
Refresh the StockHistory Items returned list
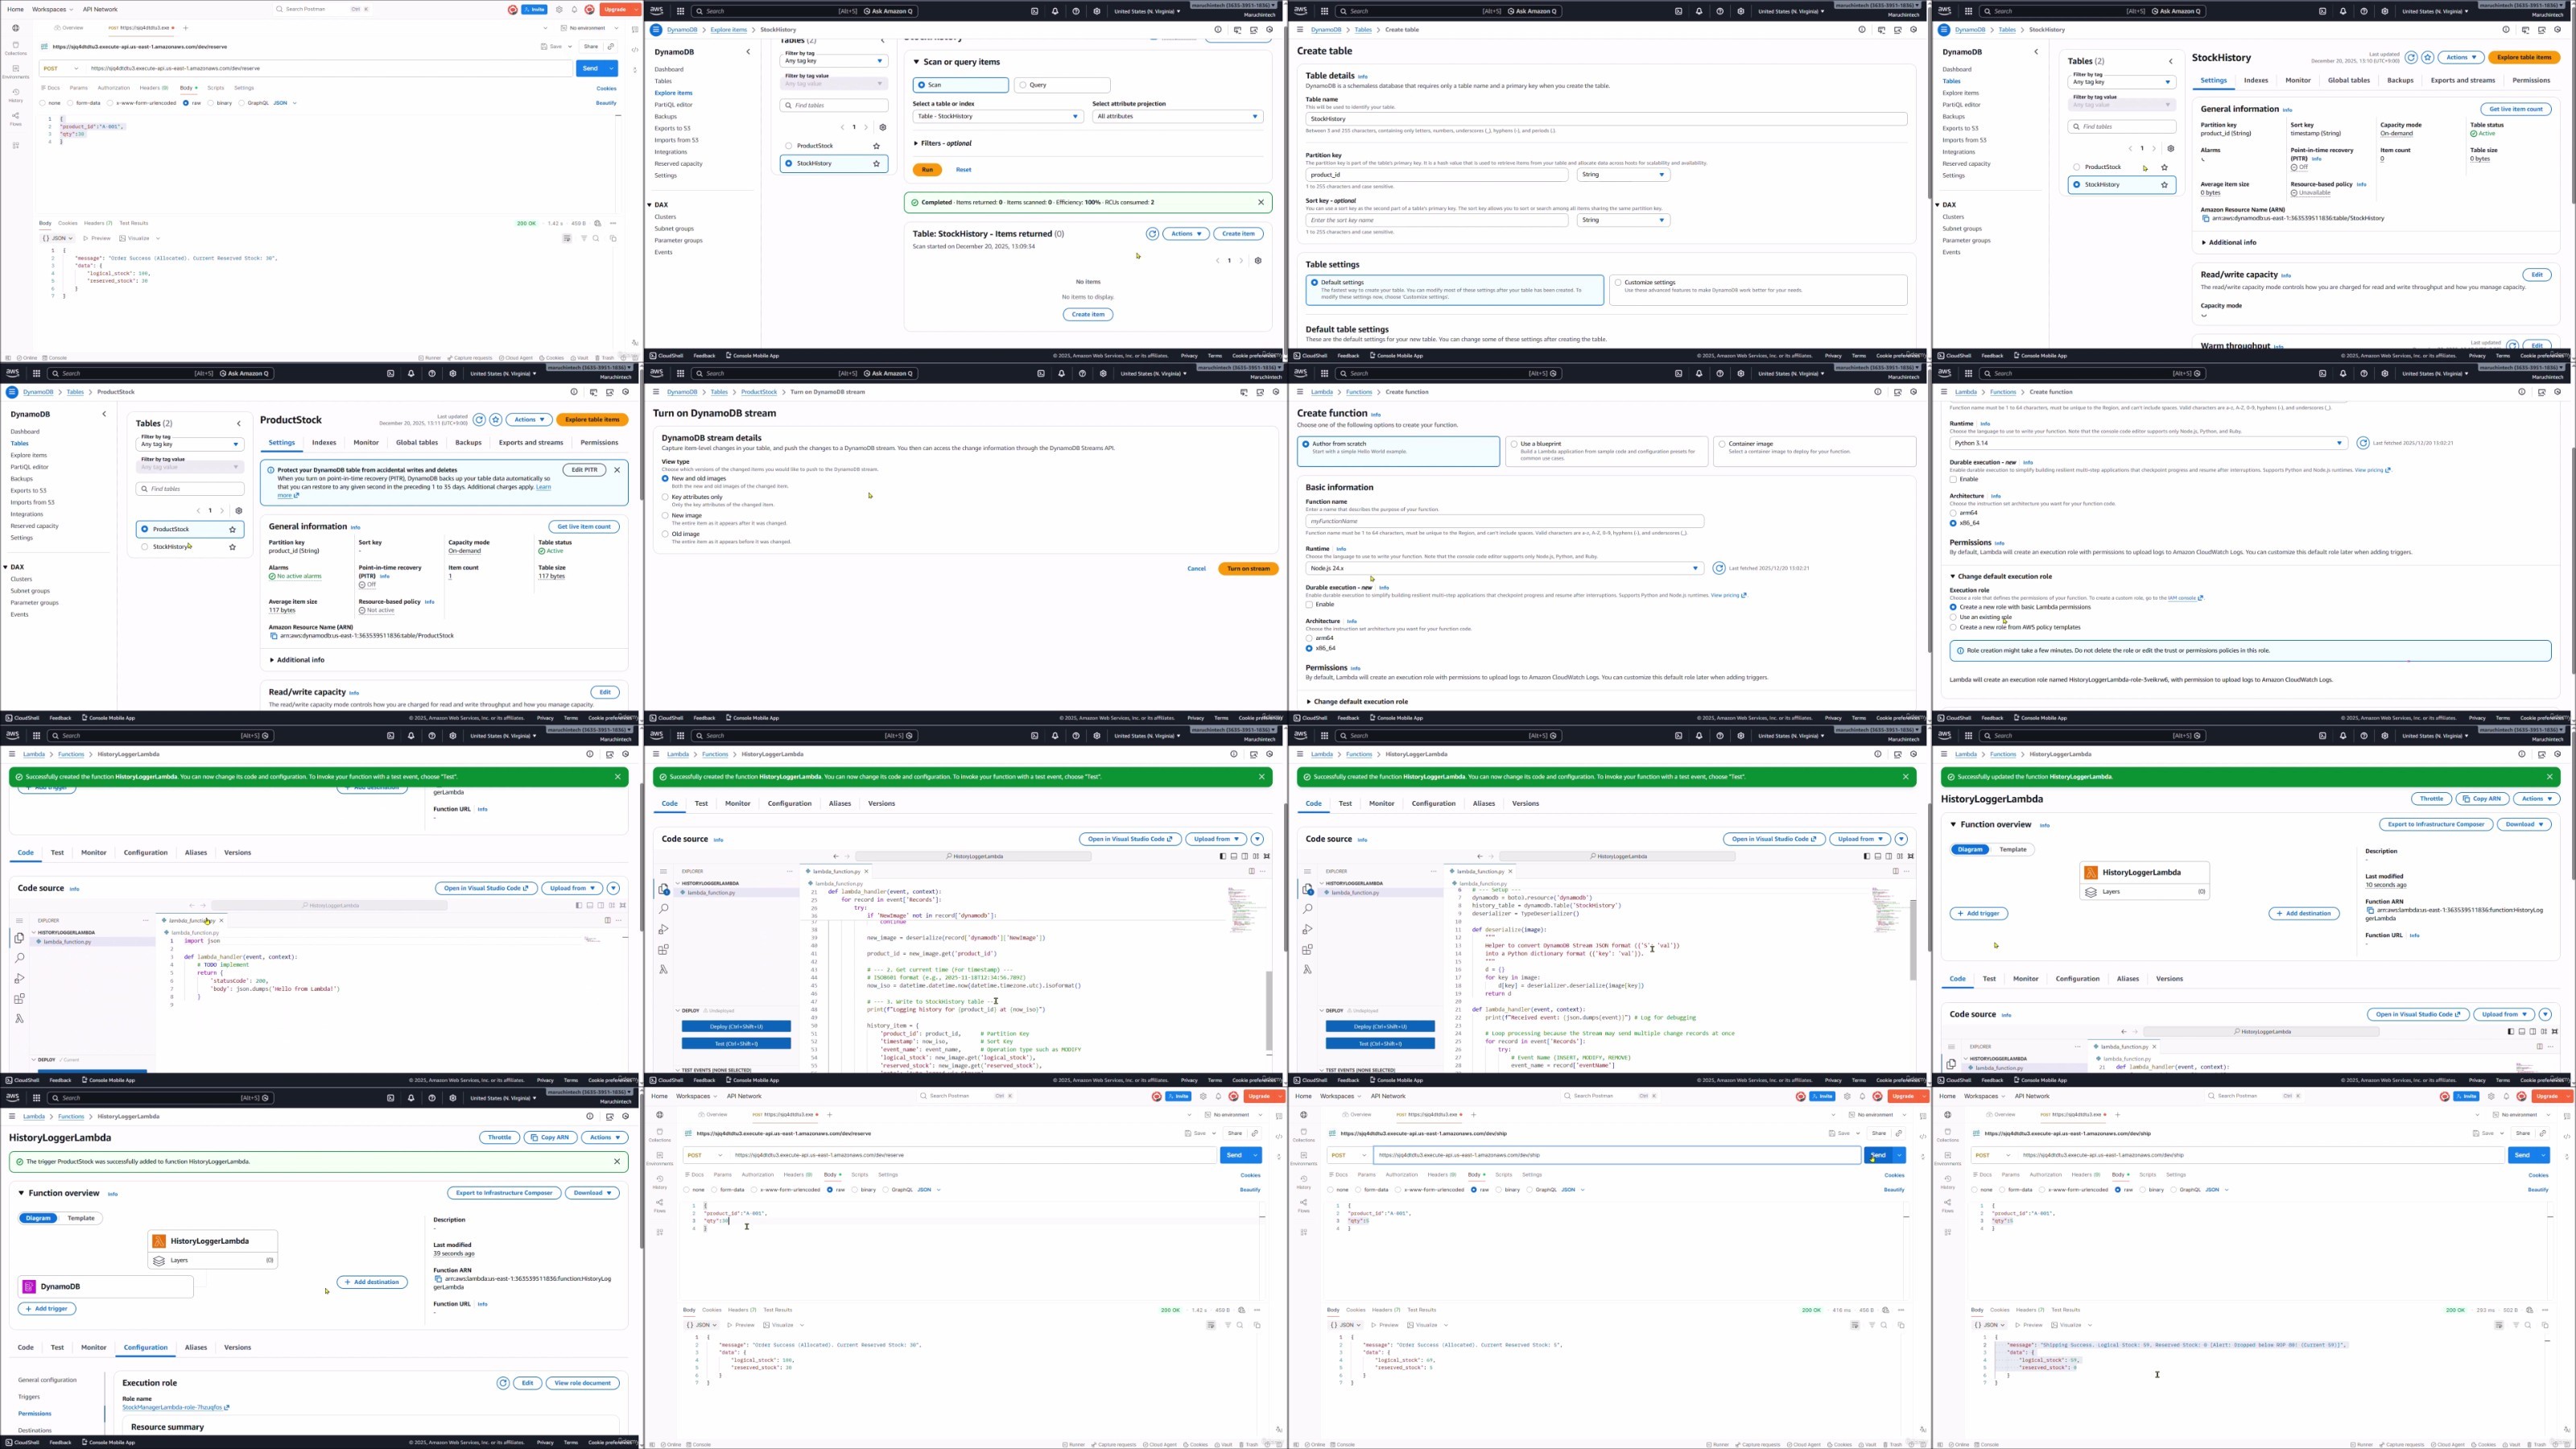(1152, 234)
